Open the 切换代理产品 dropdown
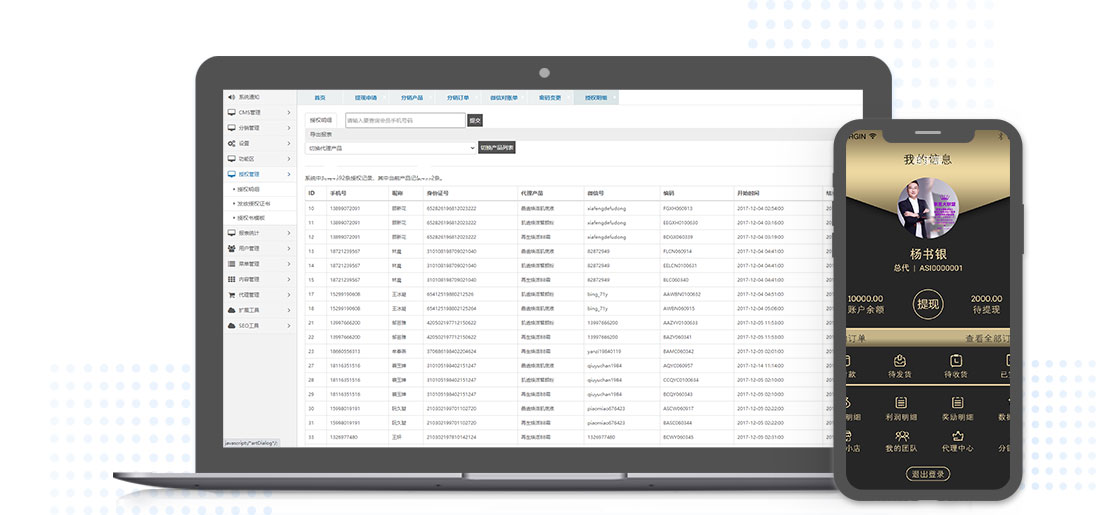 pyautogui.click(x=390, y=148)
